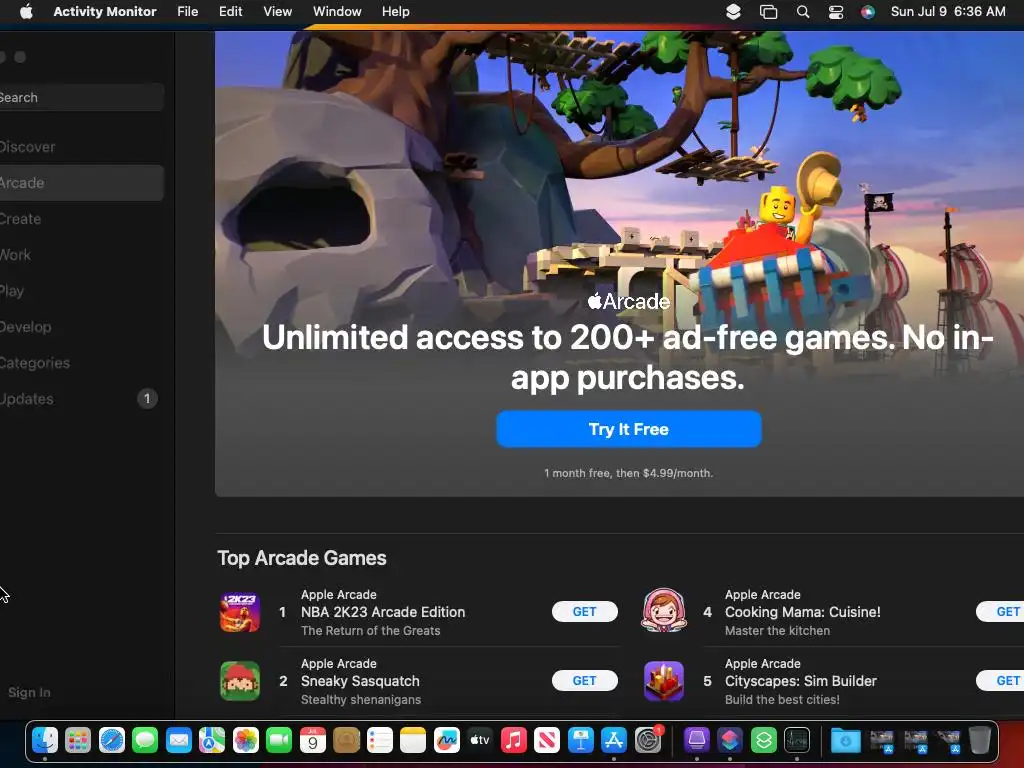Open Categories in the sidebar
The width and height of the screenshot is (1024, 768).
[81, 362]
